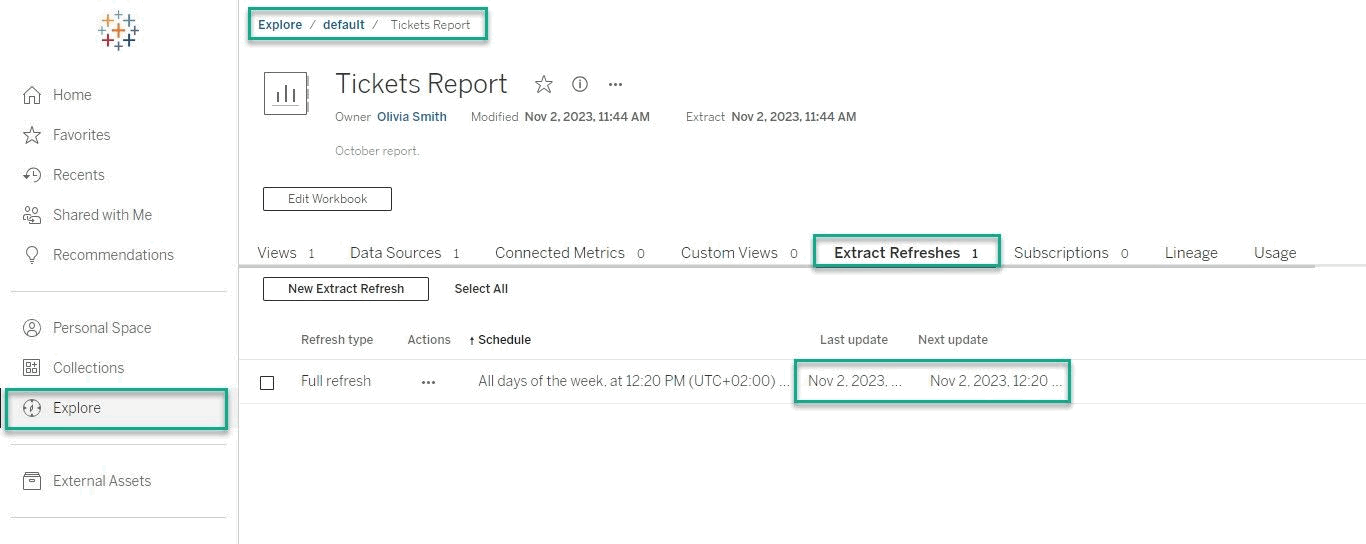Switch to the Subscriptions tab
The width and height of the screenshot is (1366, 544).
(1060, 253)
